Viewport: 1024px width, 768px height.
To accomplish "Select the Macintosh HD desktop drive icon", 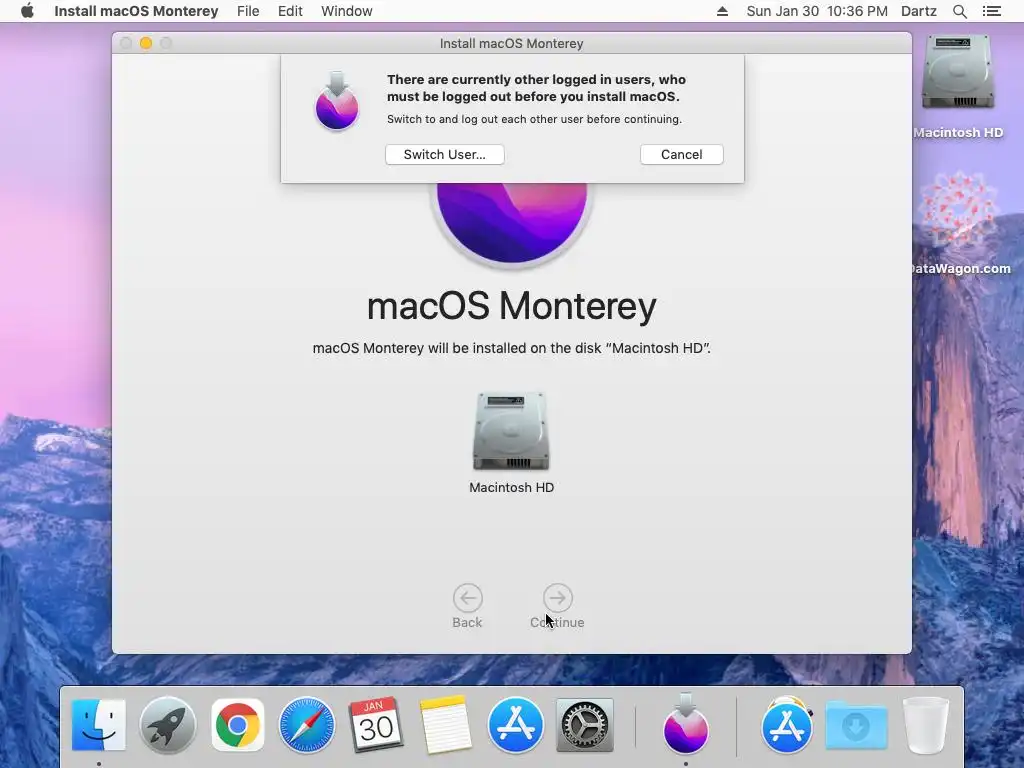I will click(x=958, y=72).
